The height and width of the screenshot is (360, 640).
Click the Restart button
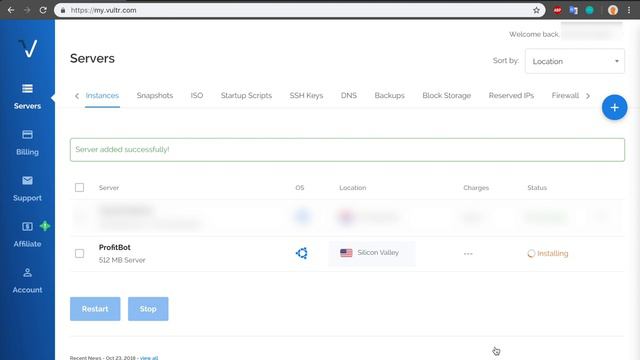95,309
